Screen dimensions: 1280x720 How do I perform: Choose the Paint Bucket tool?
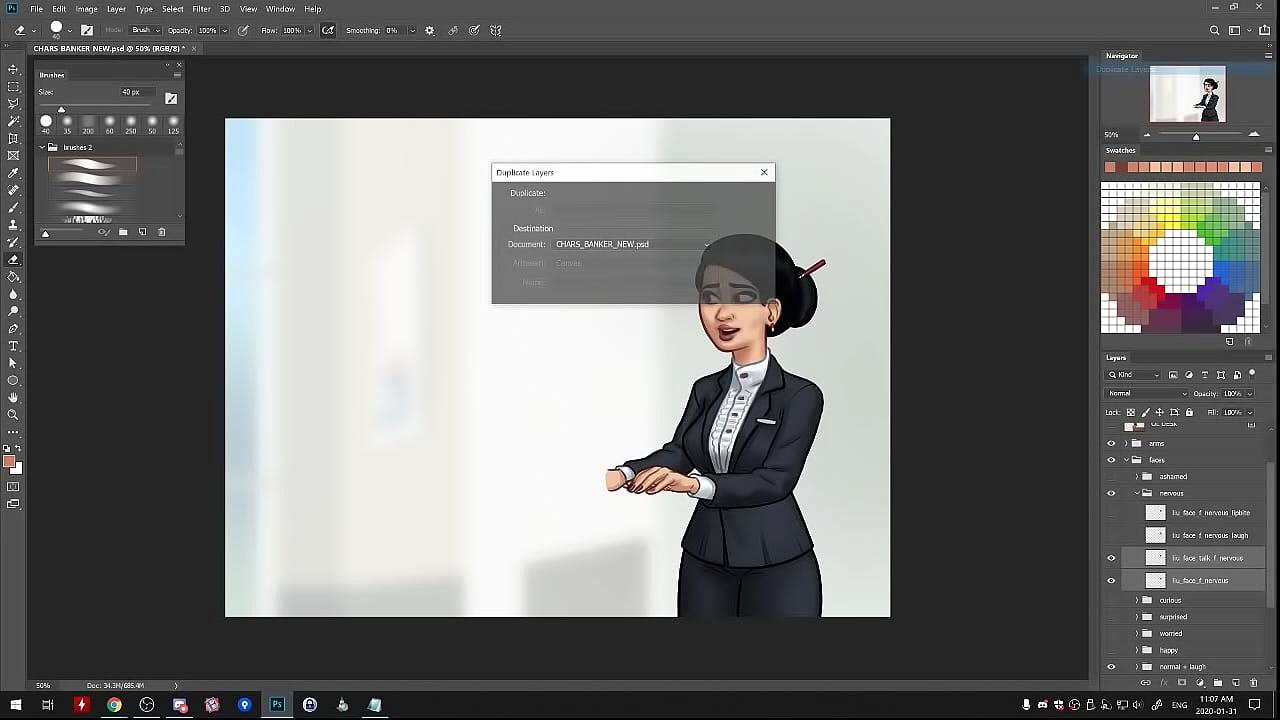(x=13, y=277)
